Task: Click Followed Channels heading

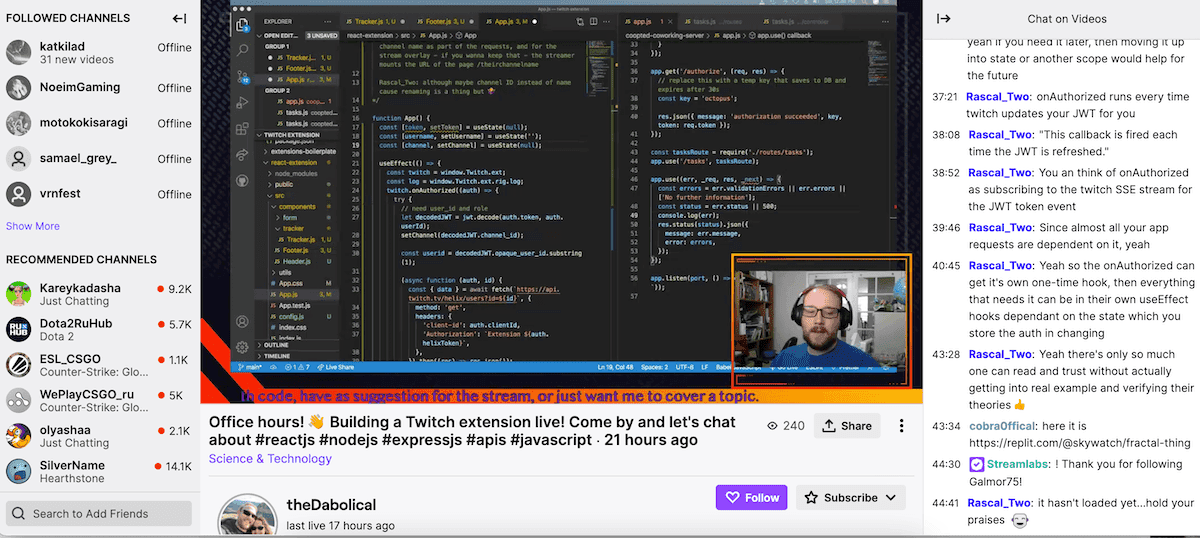Action: click(68, 18)
